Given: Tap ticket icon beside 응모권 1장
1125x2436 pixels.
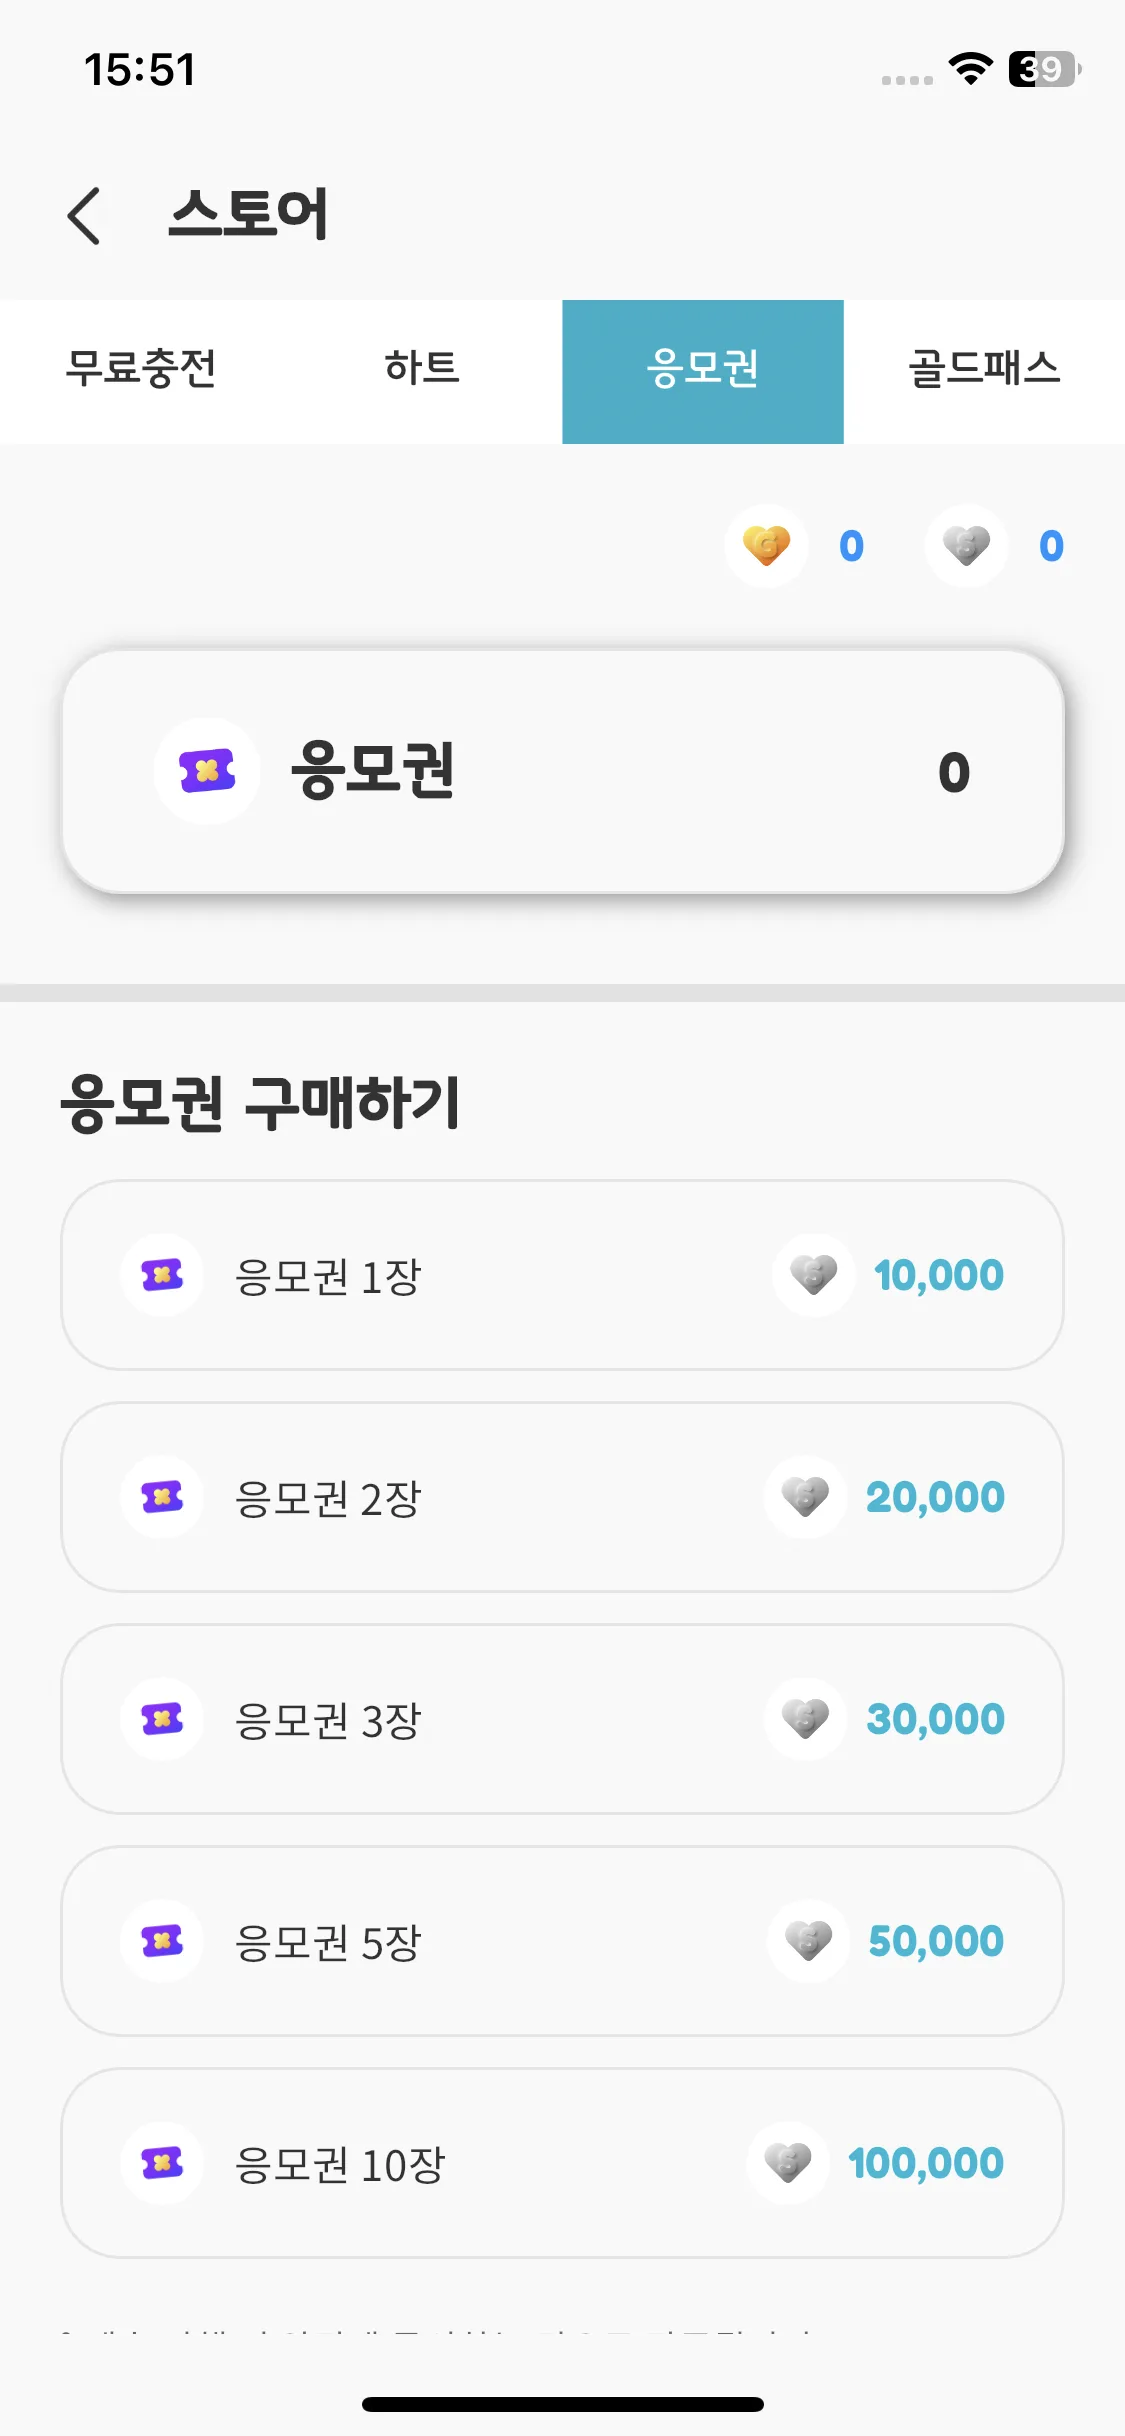Looking at the screenshot, I should point(162,1275).
